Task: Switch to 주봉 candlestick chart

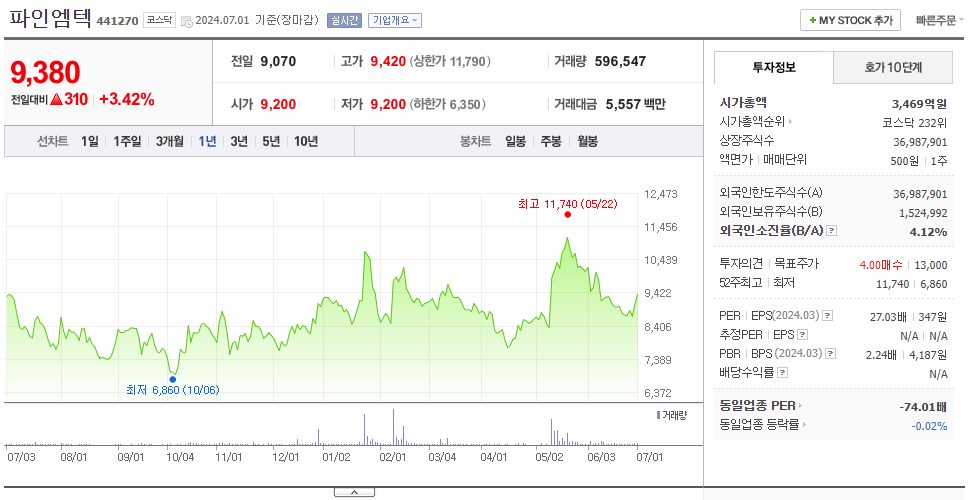Action: click(551, 141)
